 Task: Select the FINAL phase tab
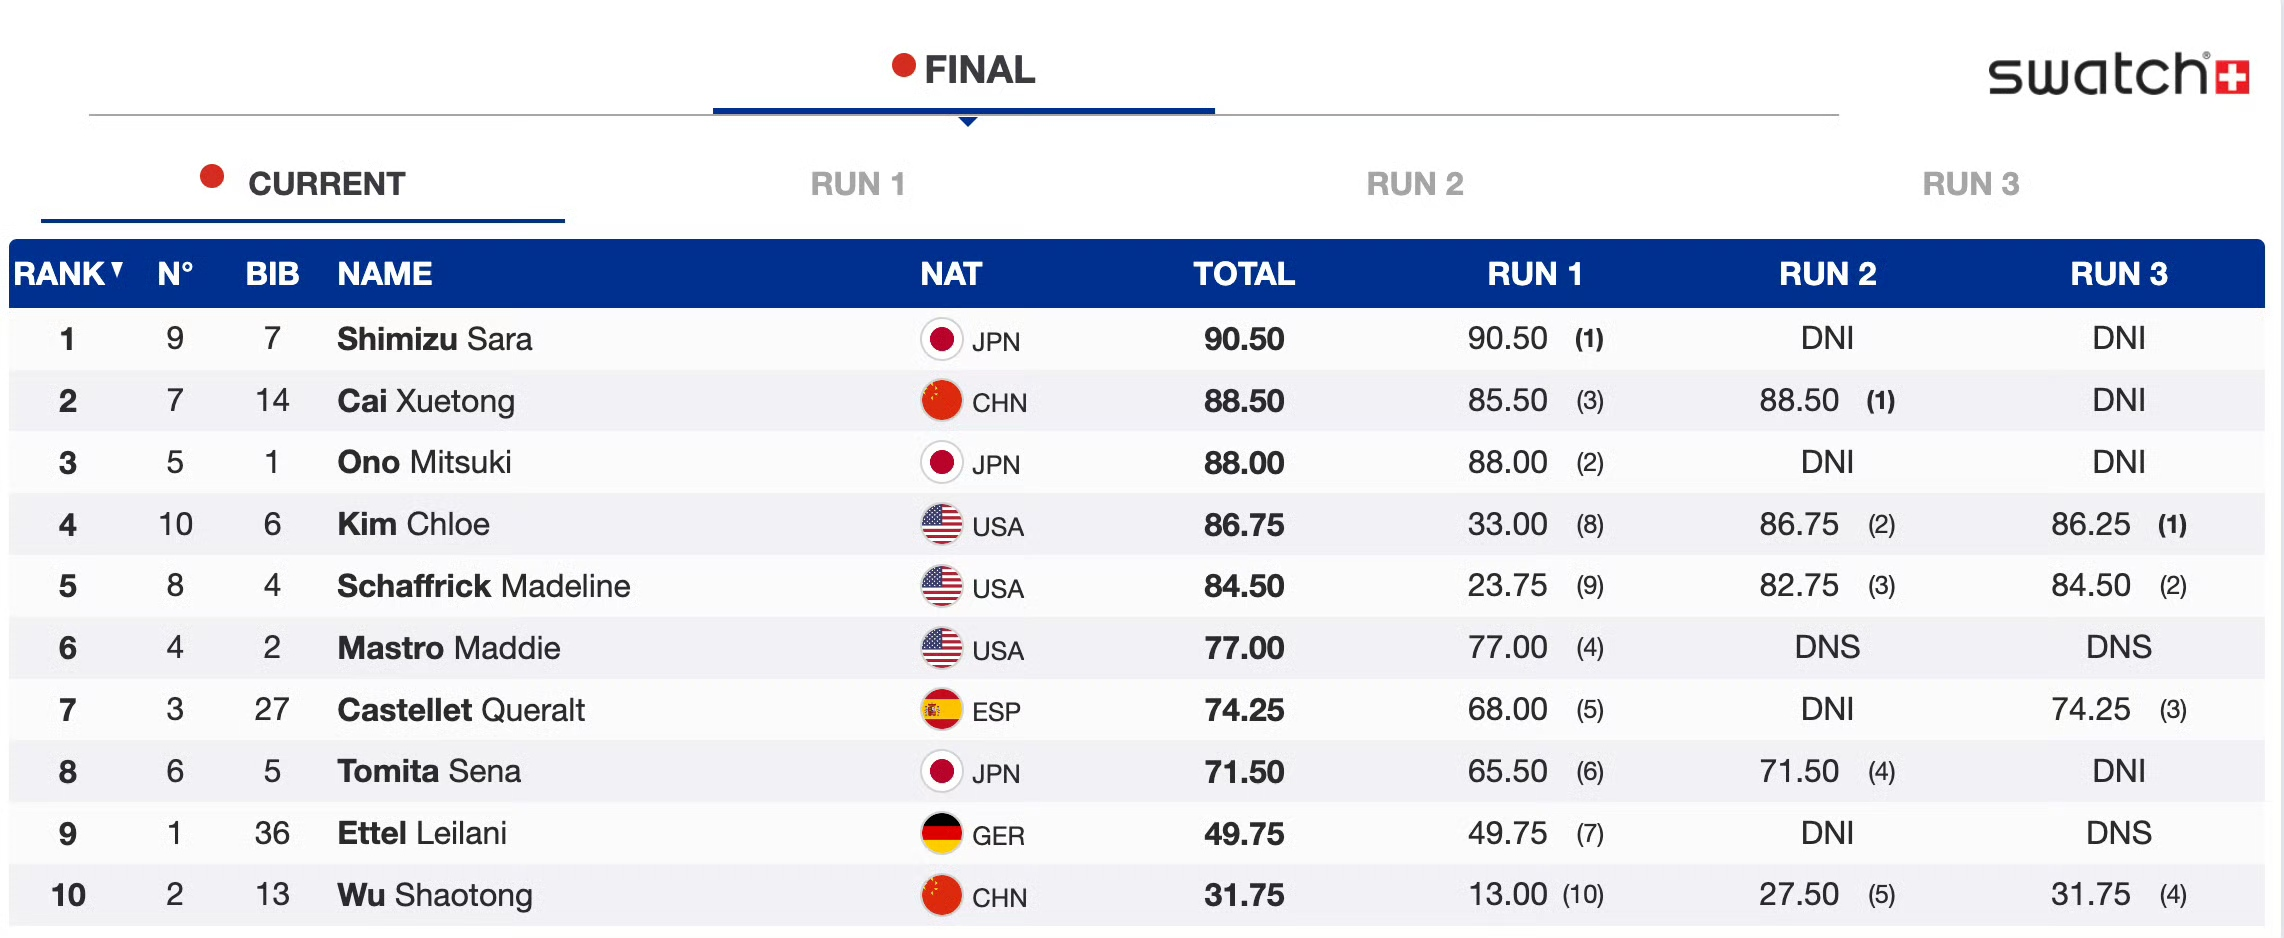coord(979,70)
